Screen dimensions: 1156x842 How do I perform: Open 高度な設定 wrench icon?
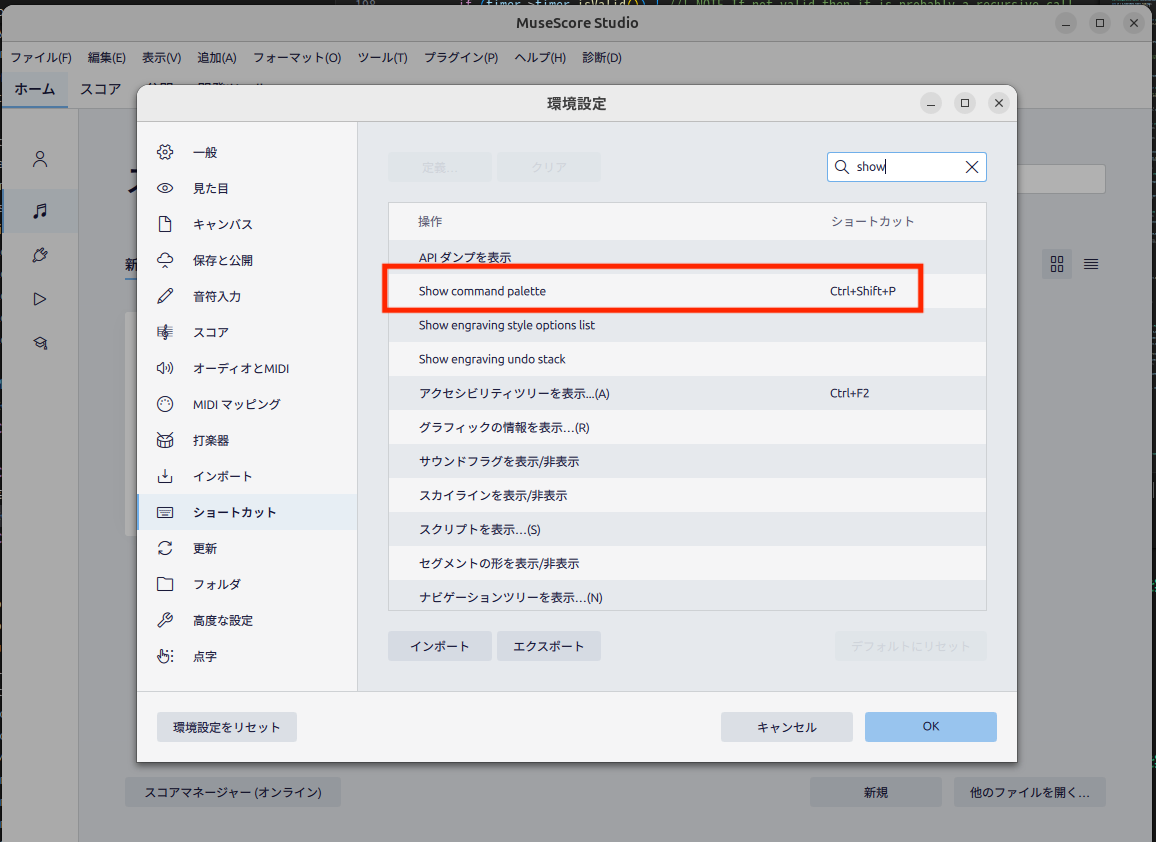(165, 620)
